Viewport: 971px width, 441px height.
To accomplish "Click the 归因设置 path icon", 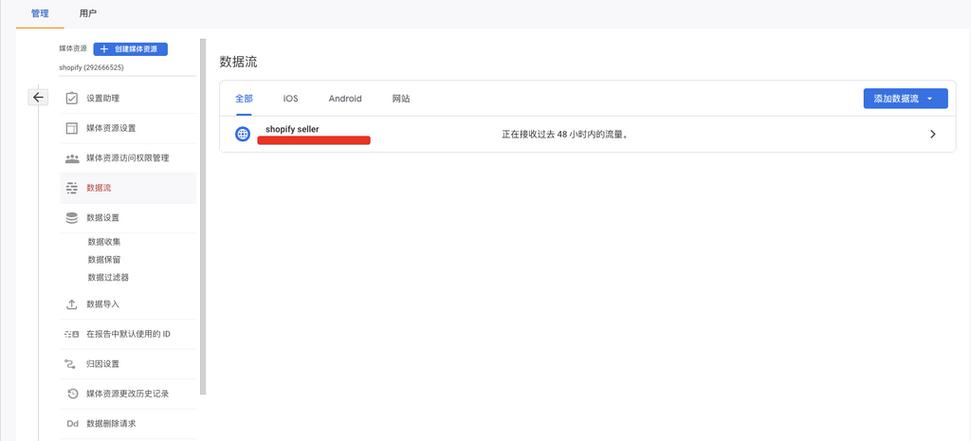I will click(72, 364).
